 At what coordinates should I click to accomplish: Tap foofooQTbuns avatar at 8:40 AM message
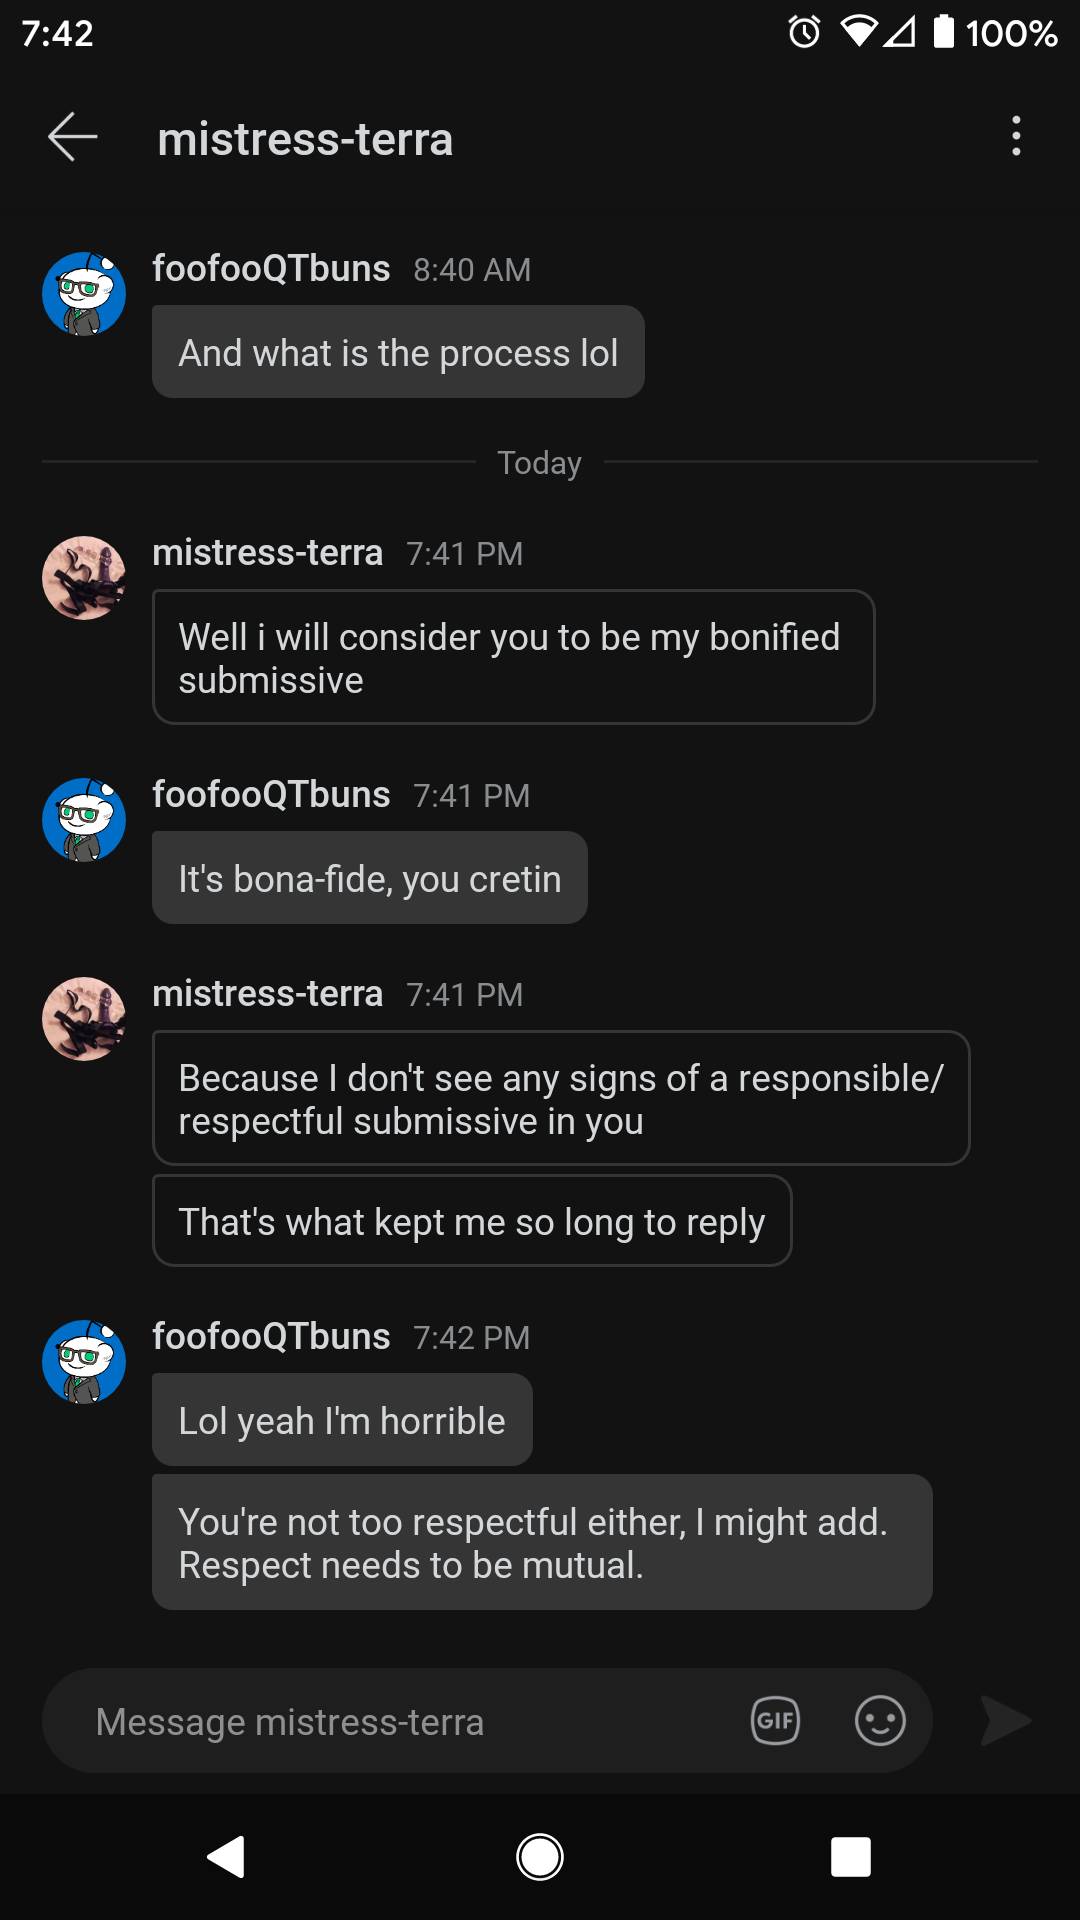(x=84, y=294)
